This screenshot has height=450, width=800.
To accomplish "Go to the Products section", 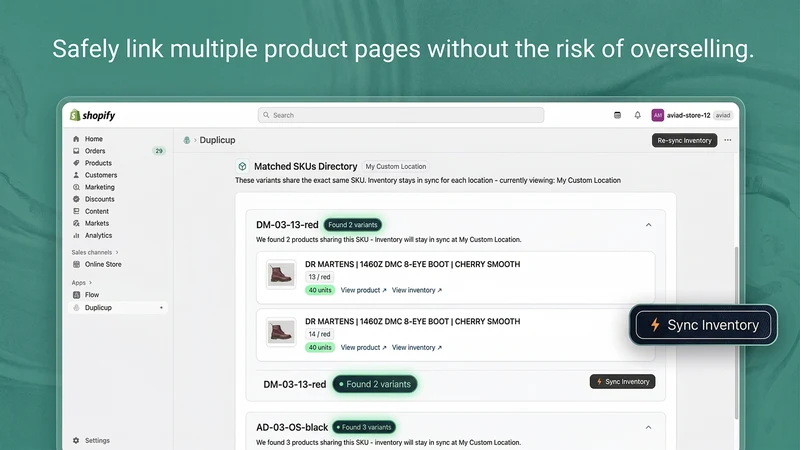I will (x=98, y=163).
